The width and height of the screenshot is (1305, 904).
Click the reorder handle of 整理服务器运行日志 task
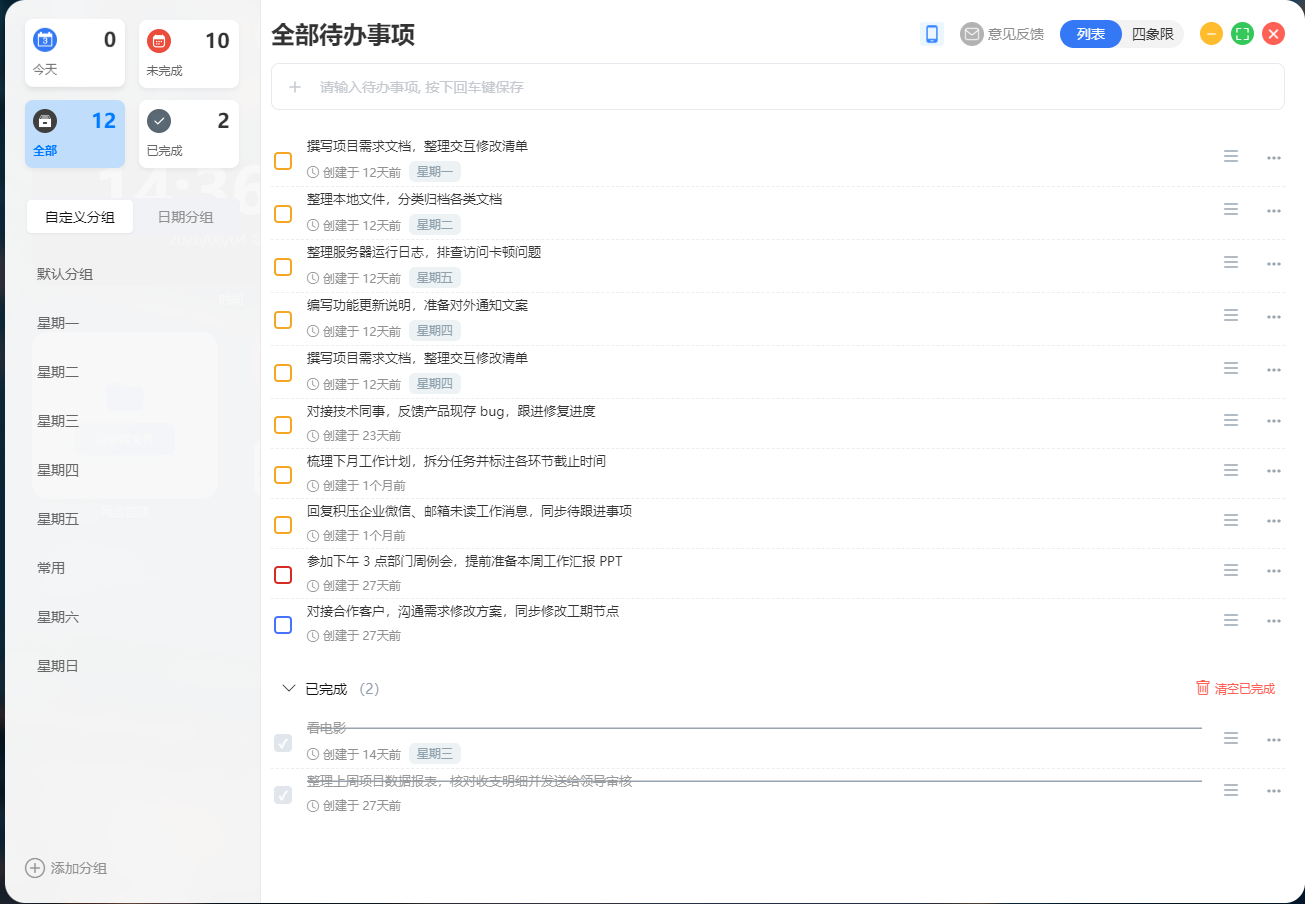(x=1231, y=262)
